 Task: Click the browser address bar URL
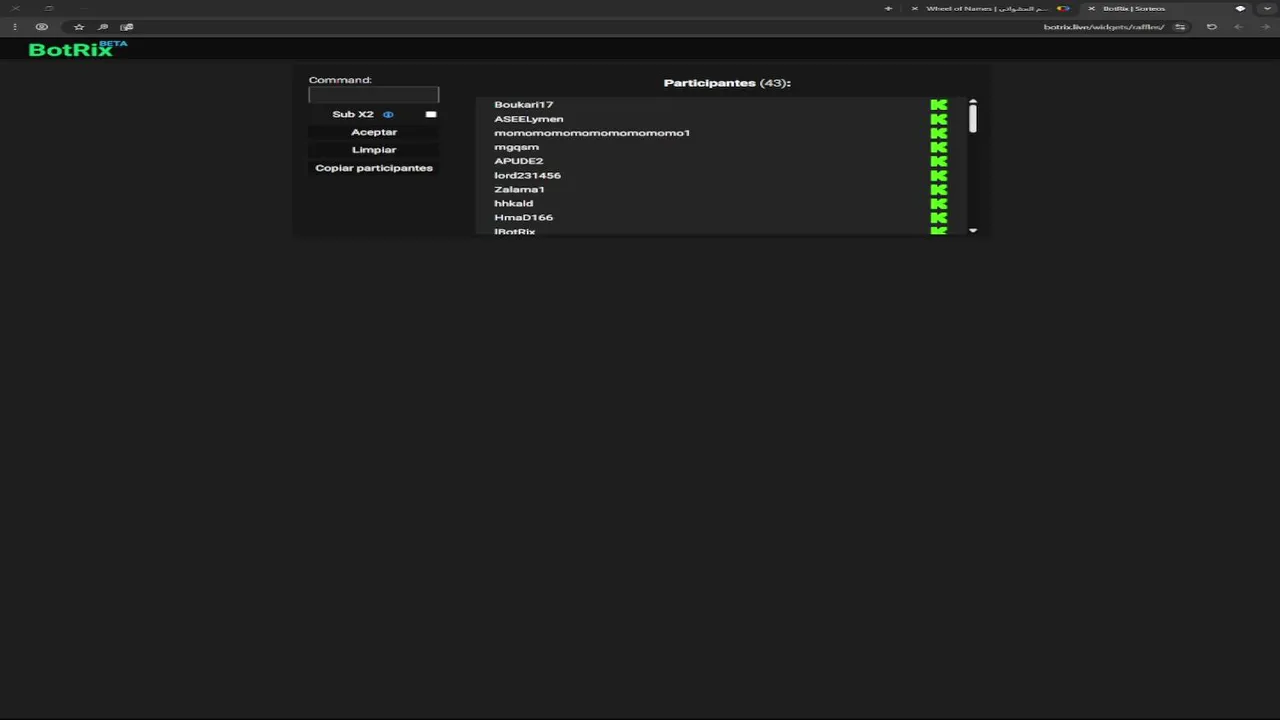(1103, 27)
